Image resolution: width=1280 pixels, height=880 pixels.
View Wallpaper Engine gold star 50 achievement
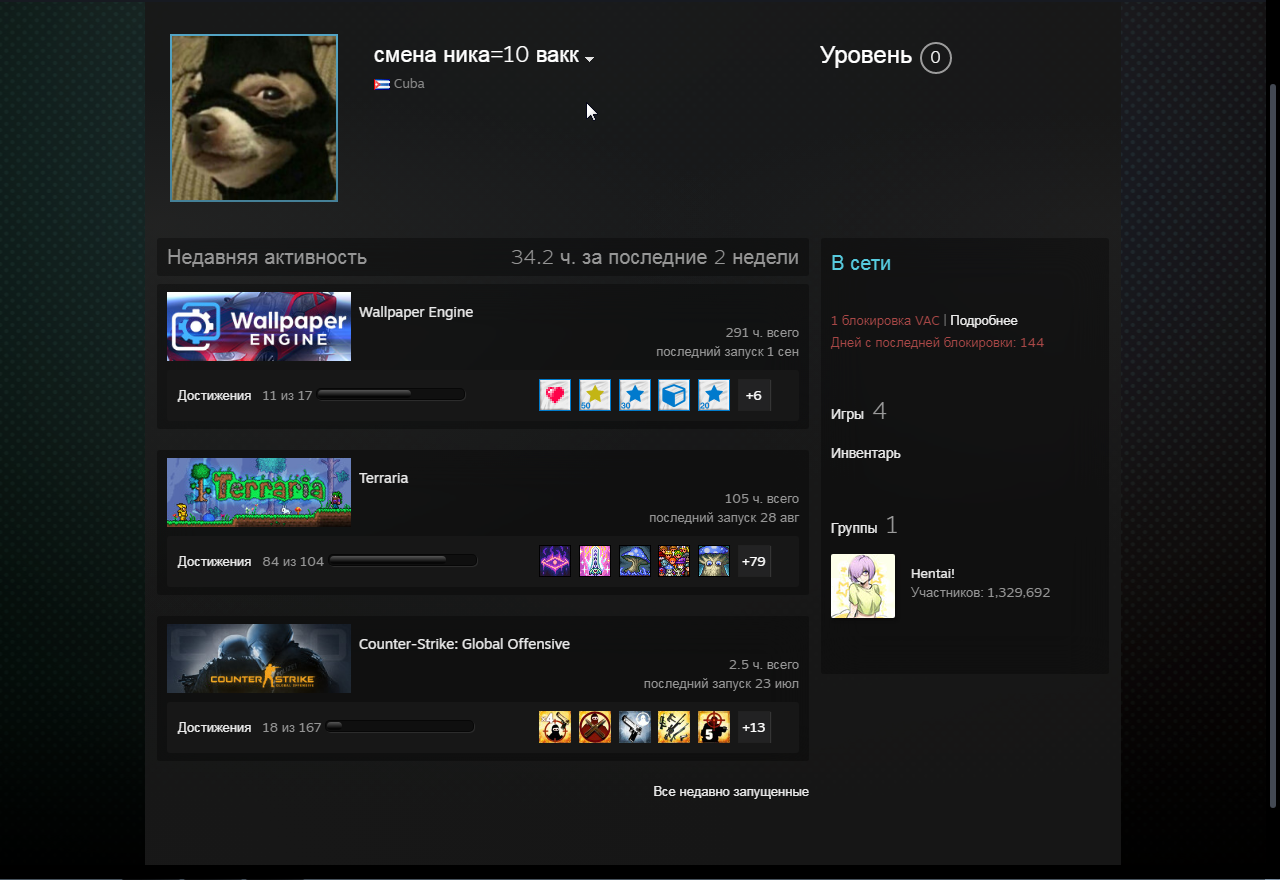[595, 395]
